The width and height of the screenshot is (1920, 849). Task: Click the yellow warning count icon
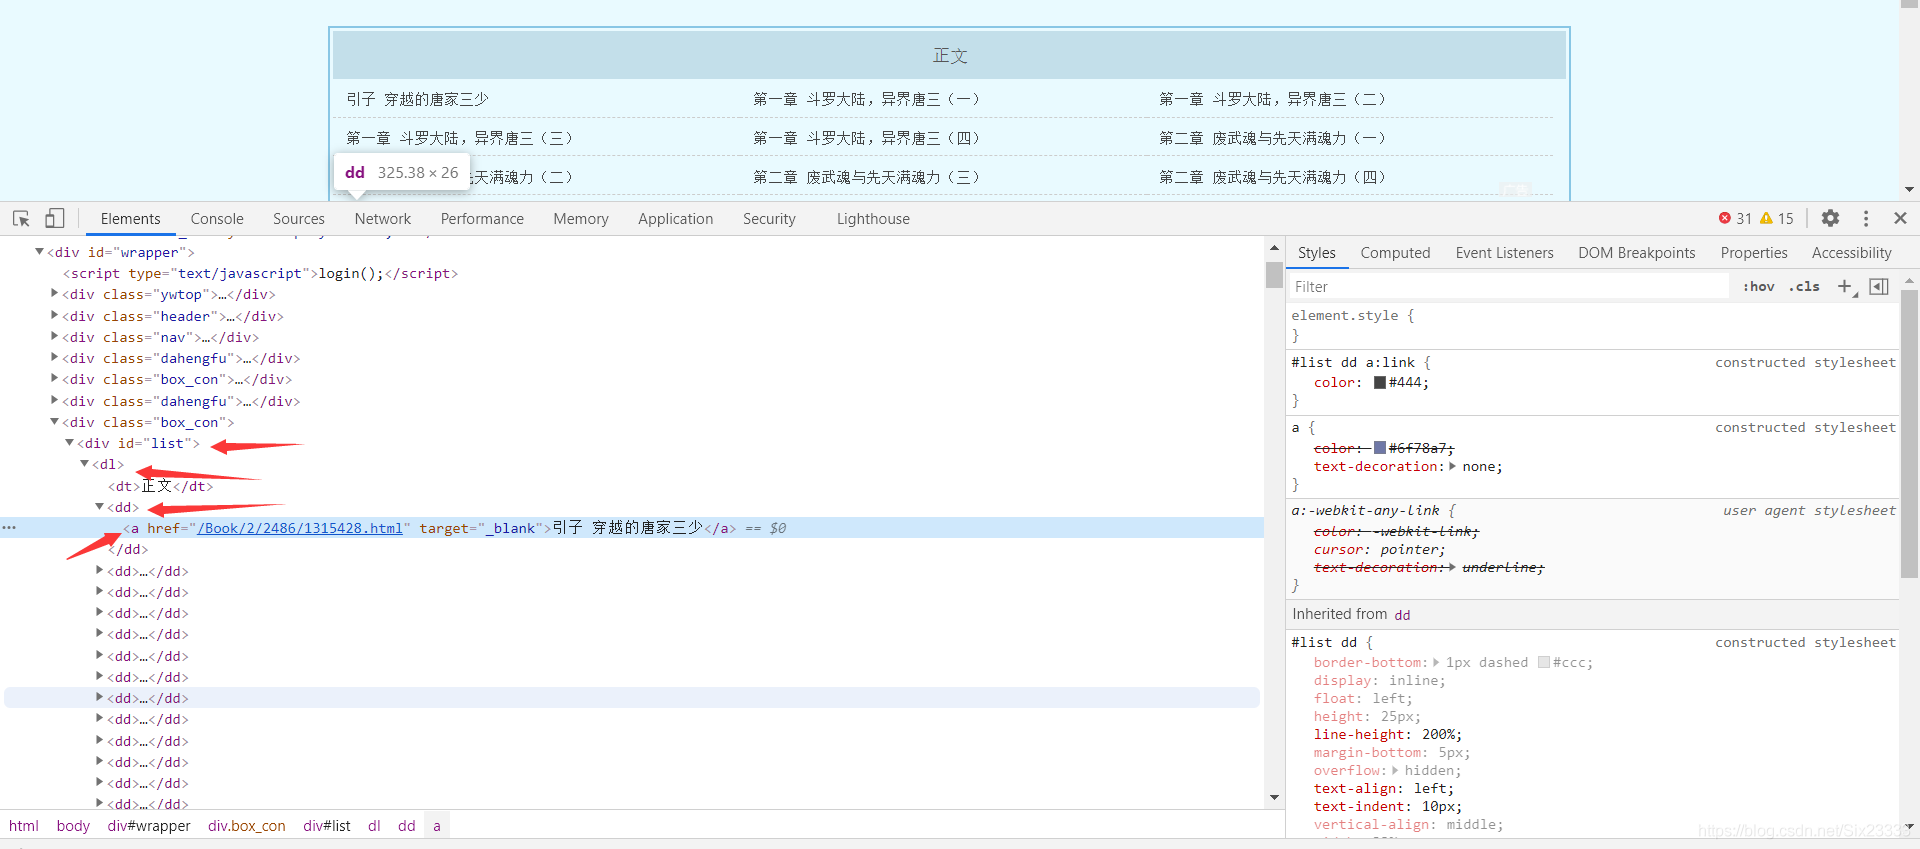(1766, 218)
